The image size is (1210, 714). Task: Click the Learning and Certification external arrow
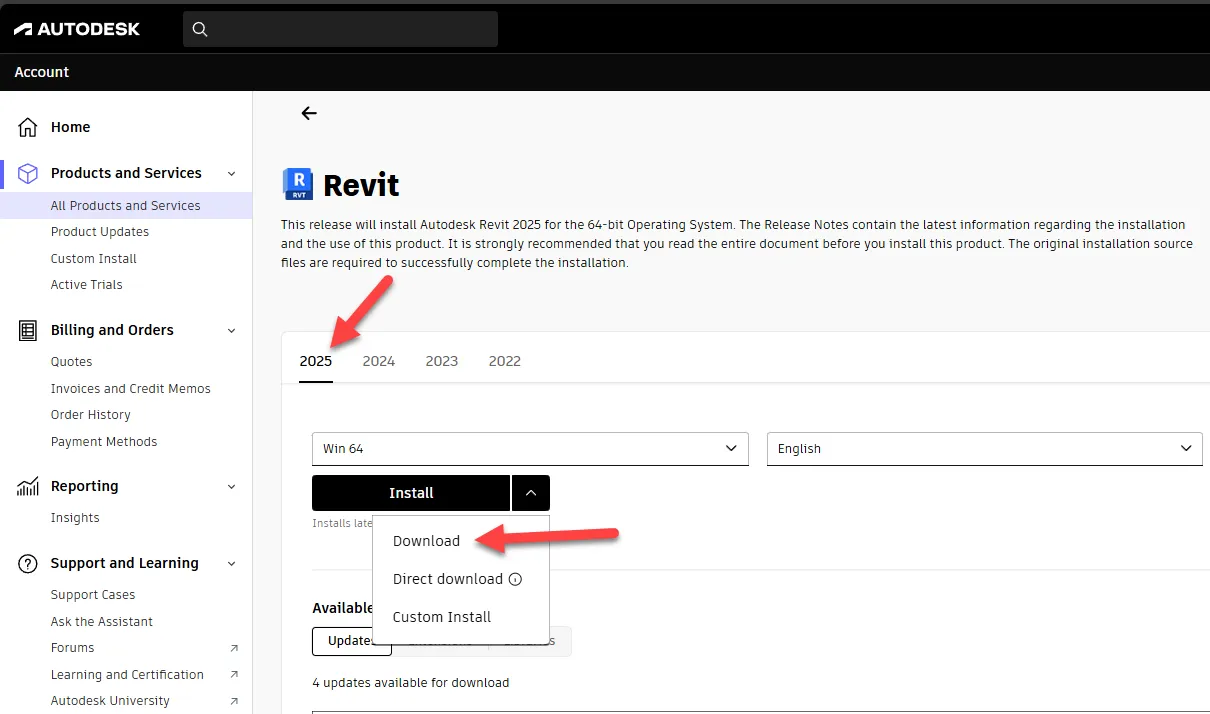click(x=234, y=675)
